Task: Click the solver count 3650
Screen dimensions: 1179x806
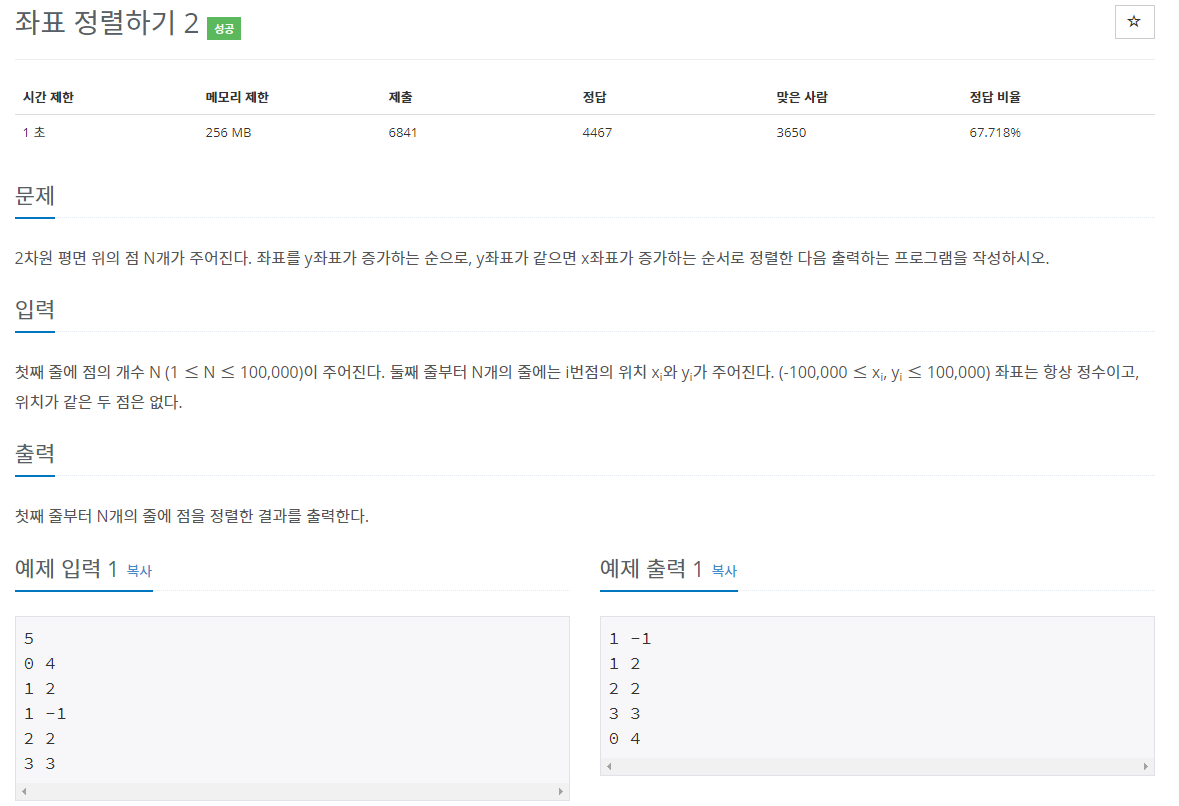Action: point(791,132)
